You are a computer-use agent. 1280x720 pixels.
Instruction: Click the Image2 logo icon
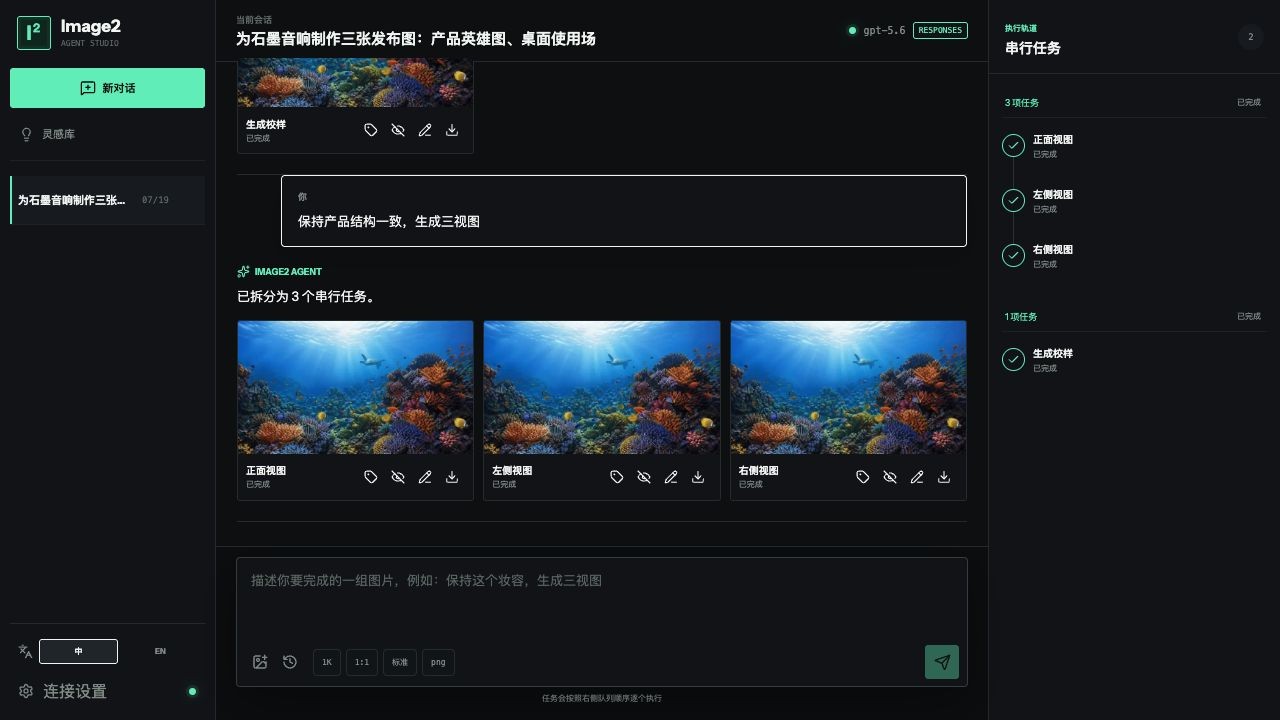point(34,33)
